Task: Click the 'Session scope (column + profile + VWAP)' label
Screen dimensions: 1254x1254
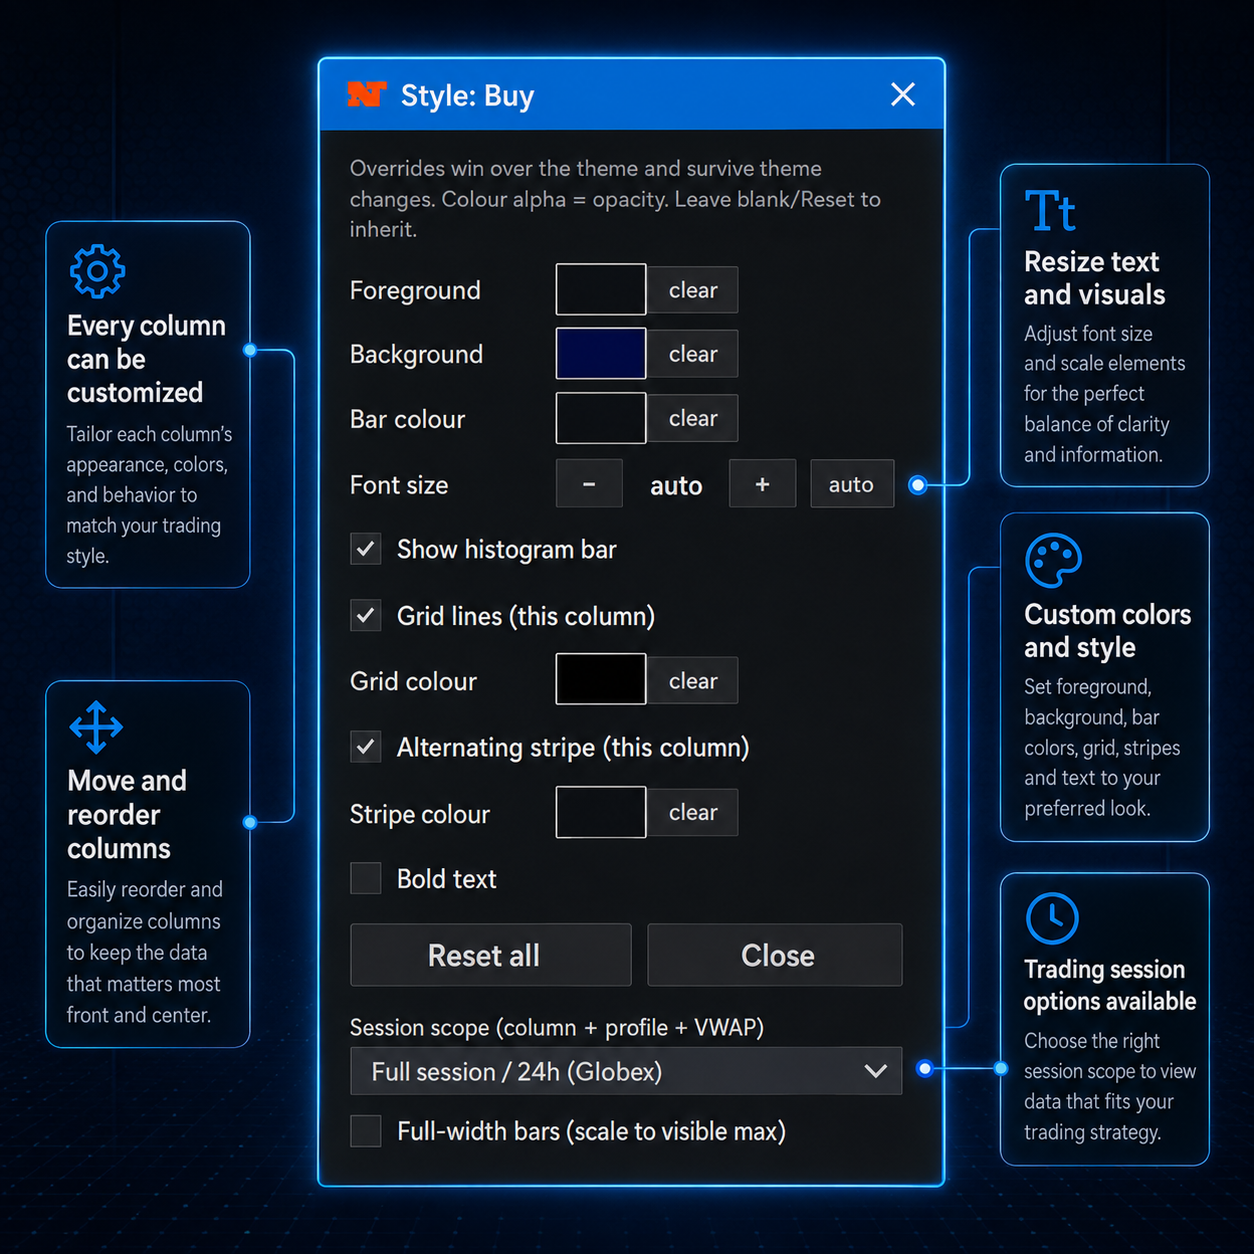Action: [x=557, y=1027]
